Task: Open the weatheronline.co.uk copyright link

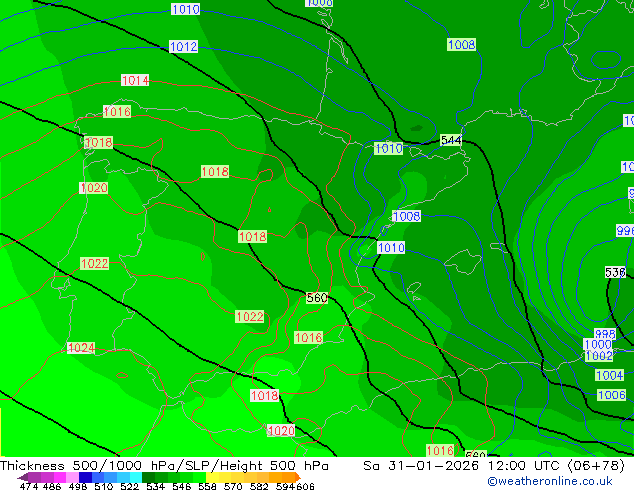Action: 550,481
